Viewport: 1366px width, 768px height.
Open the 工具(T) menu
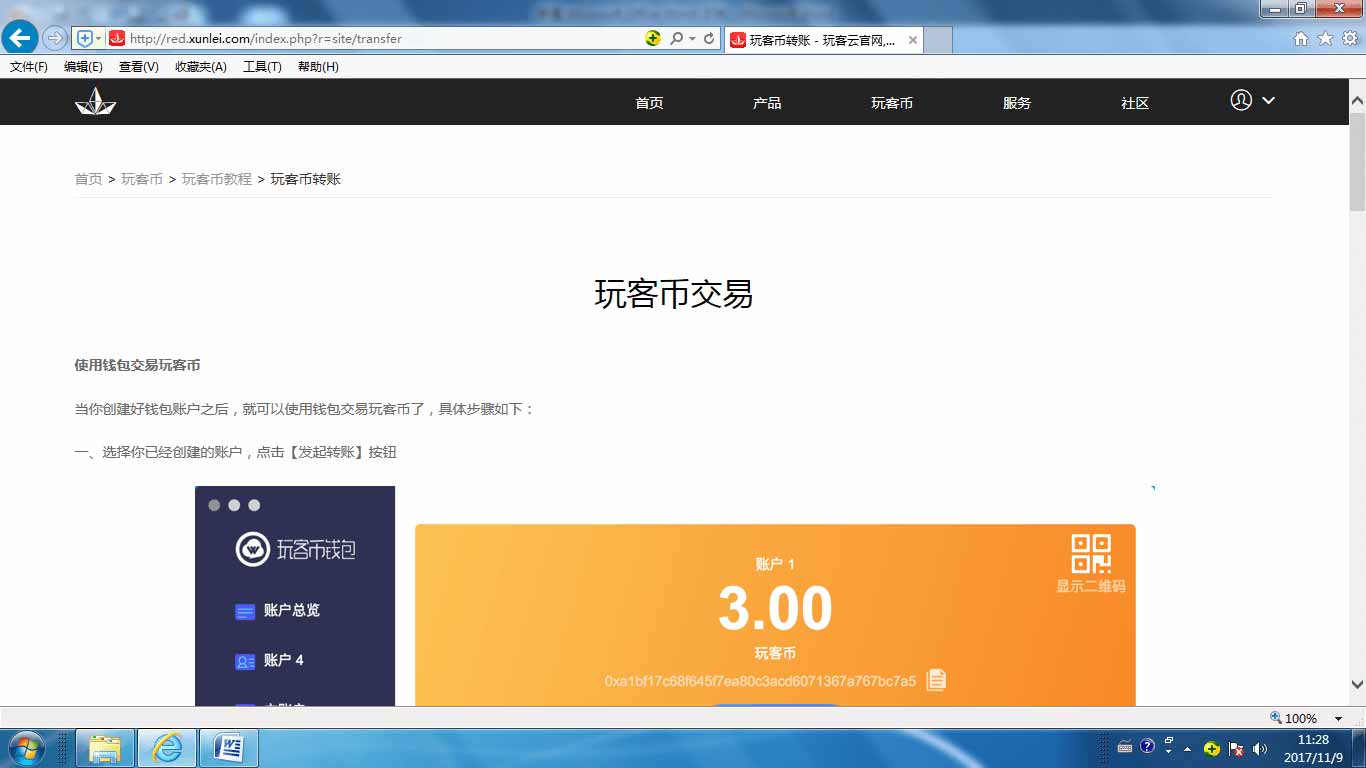click(x=262, y=67)
